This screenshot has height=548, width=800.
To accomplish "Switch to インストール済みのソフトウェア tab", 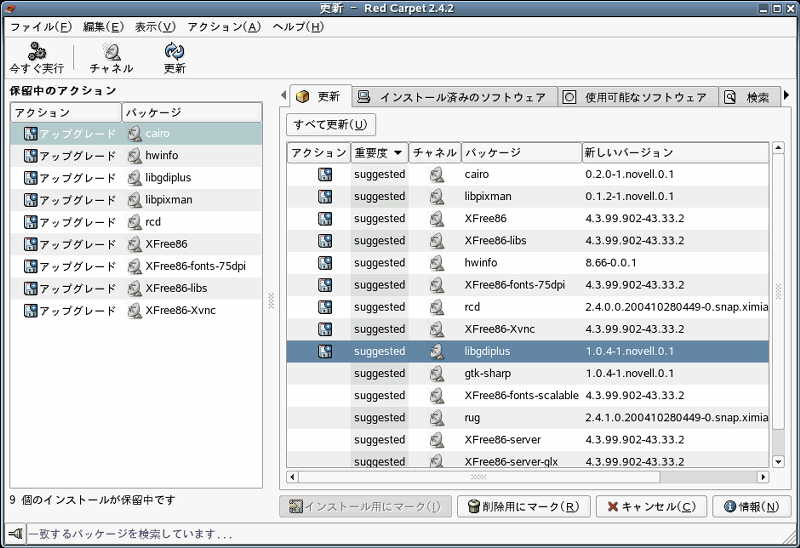I will [x=454, y=97].
